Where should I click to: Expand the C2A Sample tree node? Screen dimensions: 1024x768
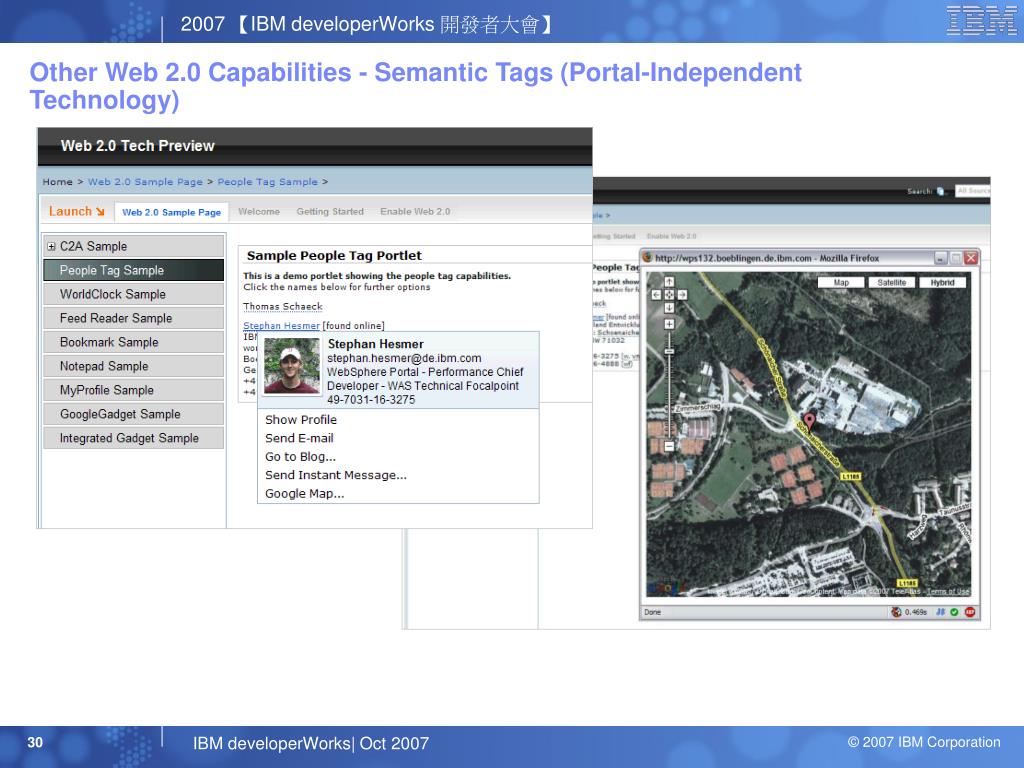click(51, 246)
